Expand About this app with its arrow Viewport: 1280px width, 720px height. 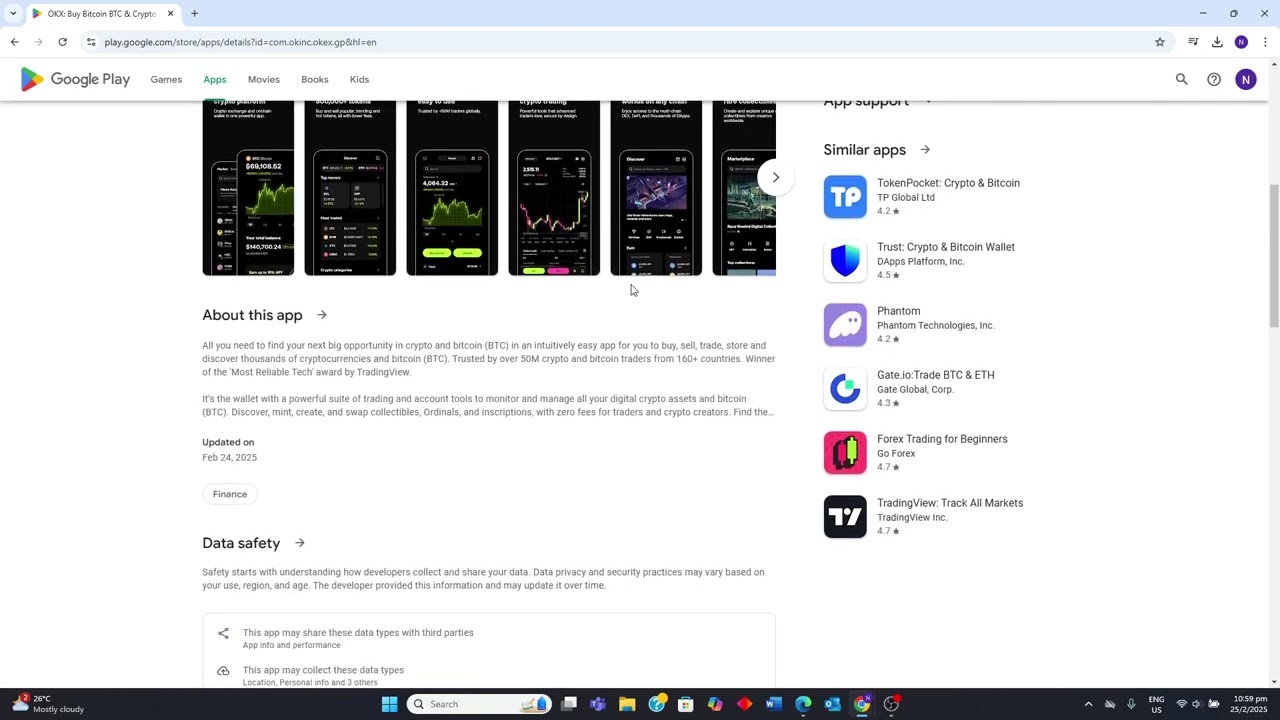click(x=322, y=315)
